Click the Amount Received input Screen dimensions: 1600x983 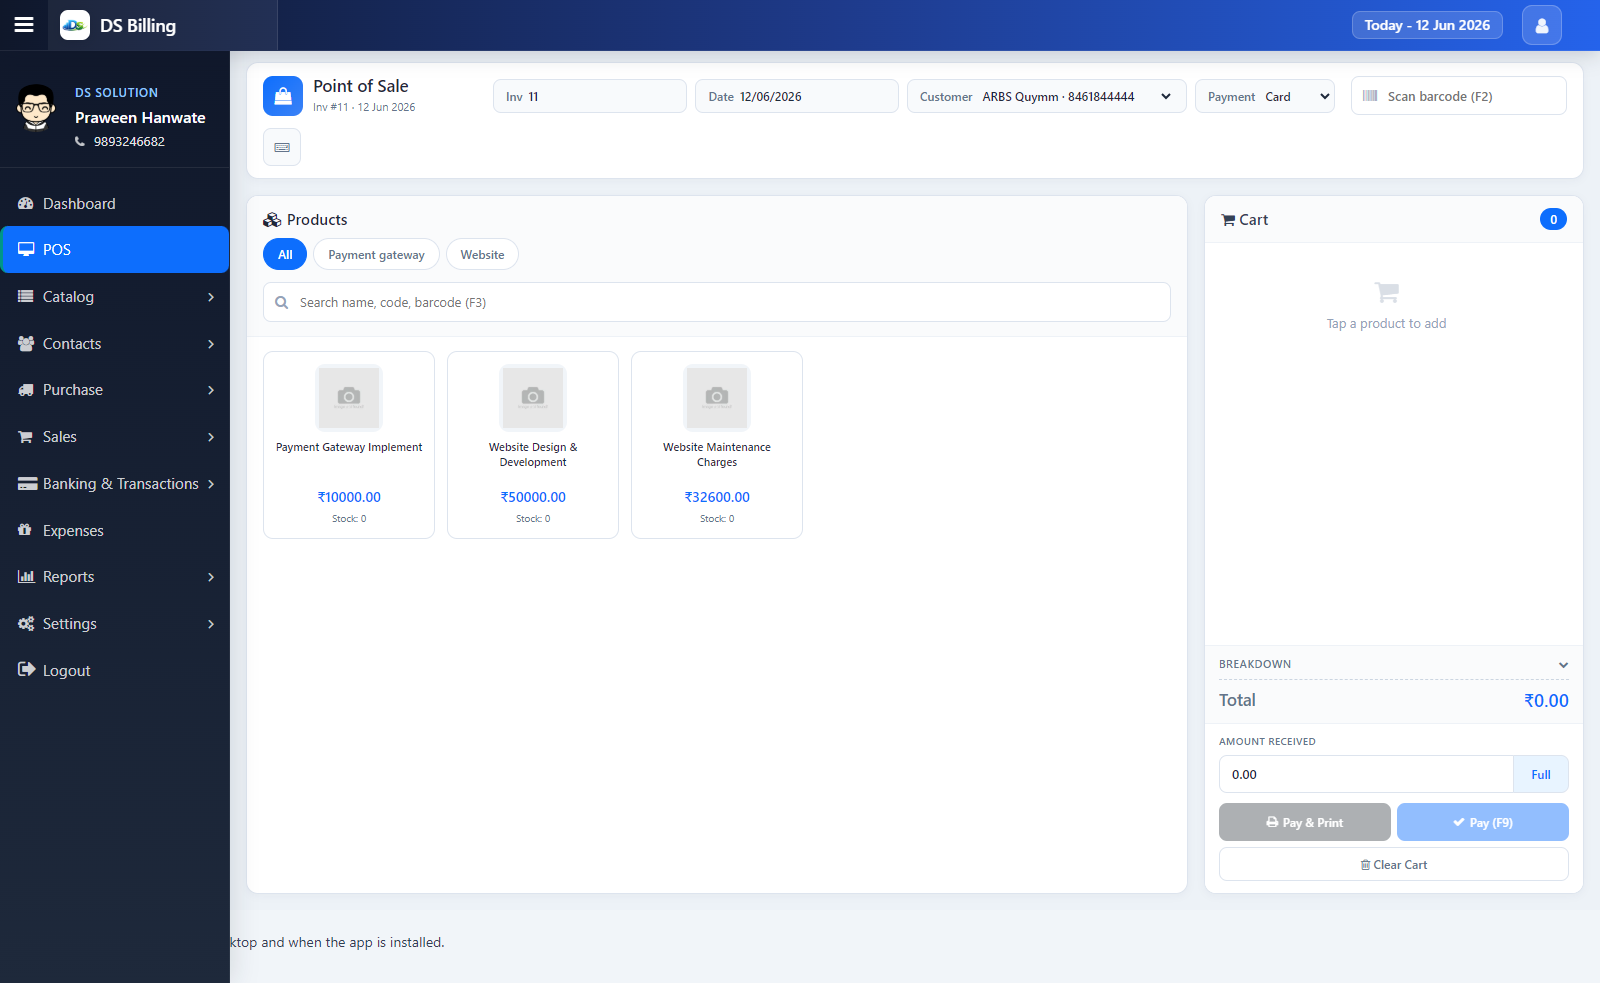pyautogui.click(x=1366, y=774)
